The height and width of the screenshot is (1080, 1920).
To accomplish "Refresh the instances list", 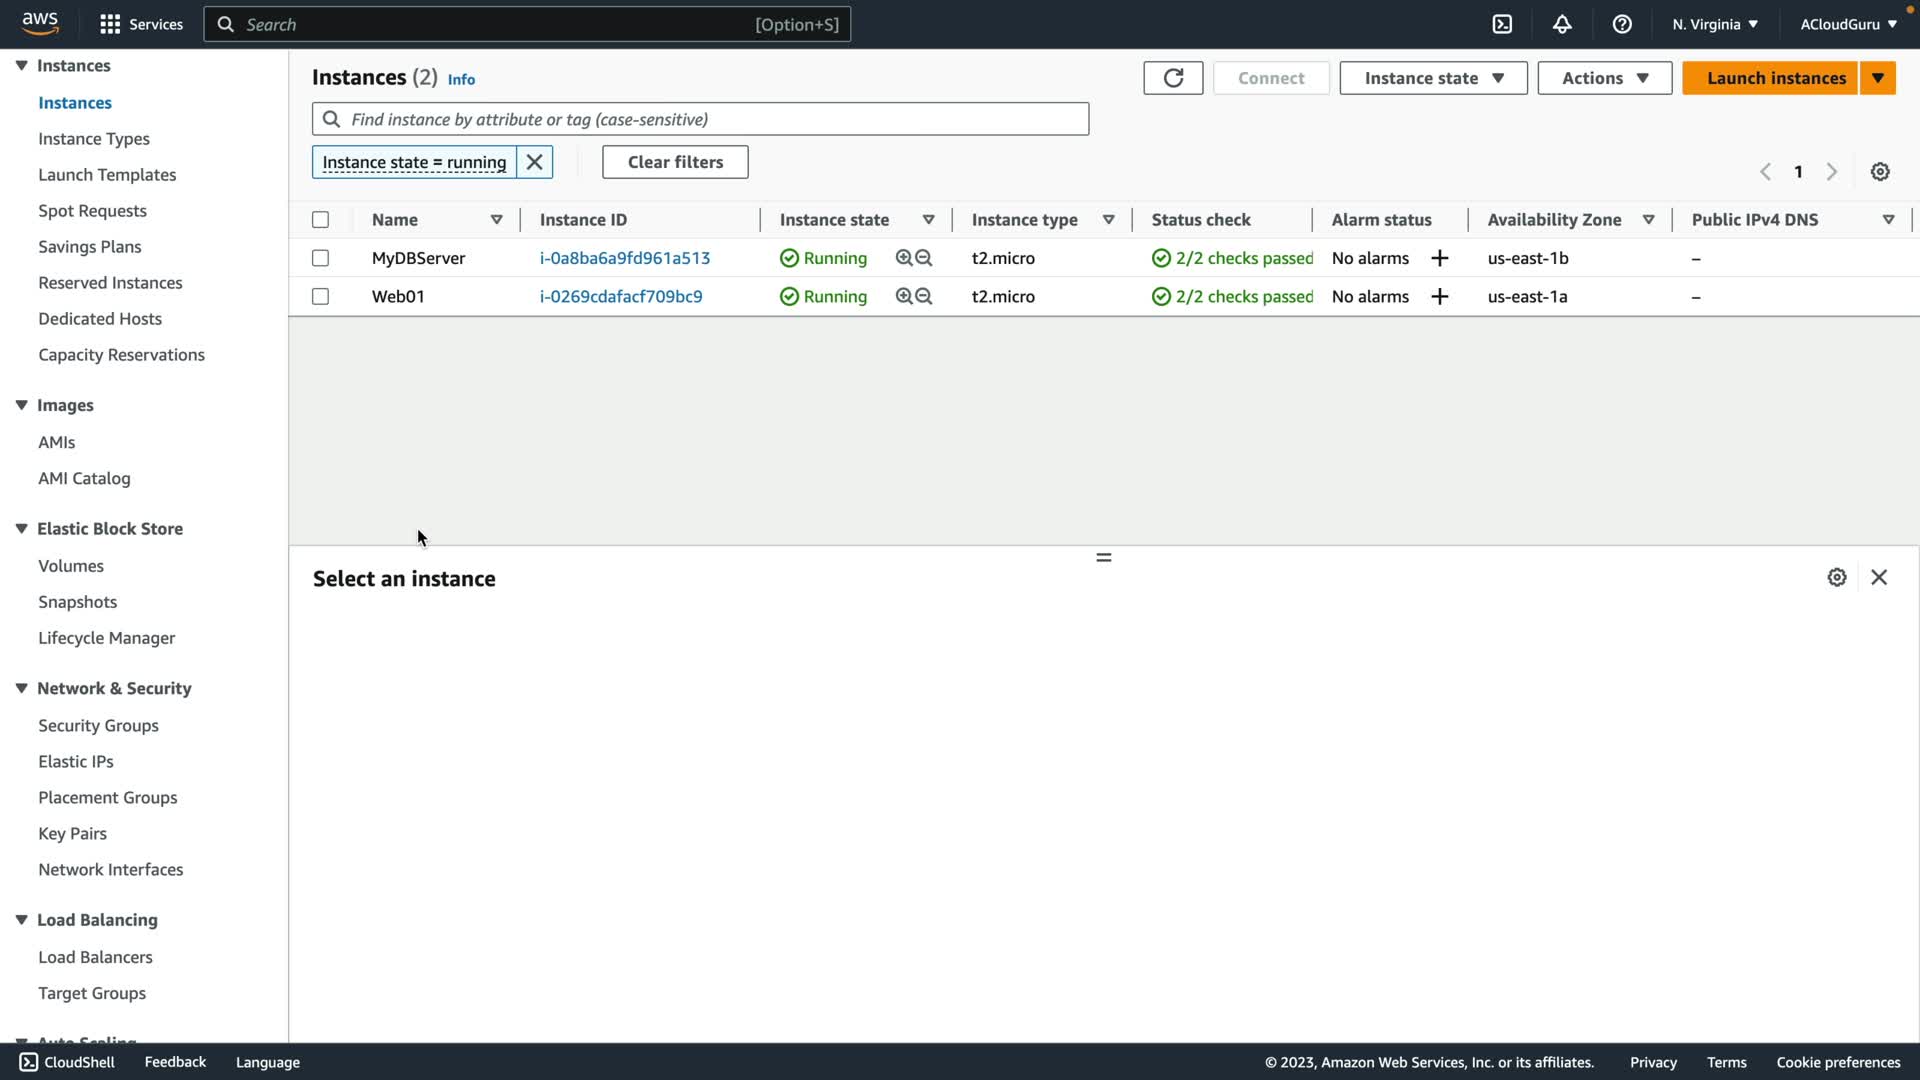I will click(x=1173, y=78).
